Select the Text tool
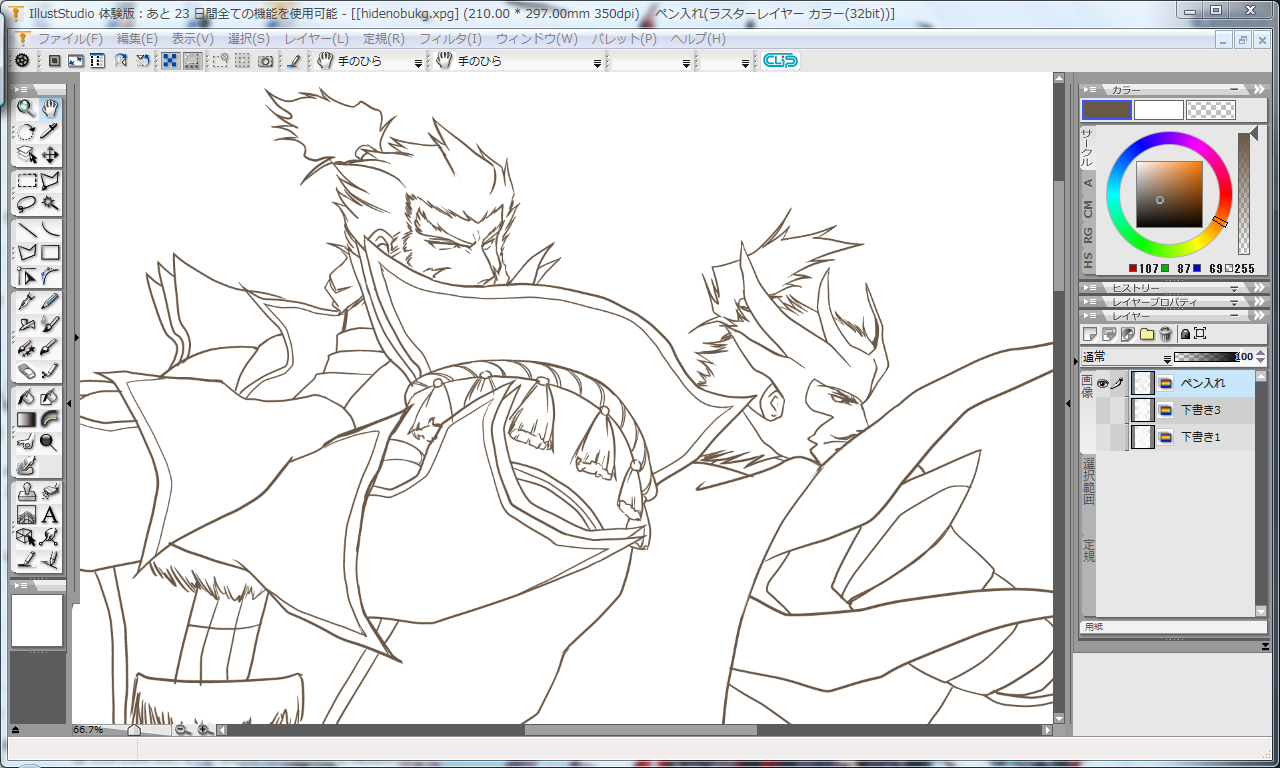1280x768 pixels. pyautogui.click(x=49, y=515)
